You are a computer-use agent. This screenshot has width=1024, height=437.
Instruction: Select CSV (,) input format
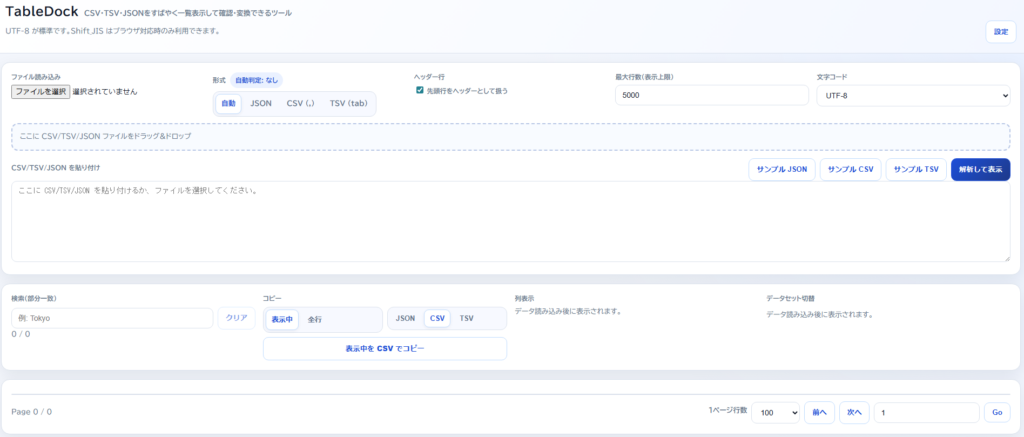(300, 104)
